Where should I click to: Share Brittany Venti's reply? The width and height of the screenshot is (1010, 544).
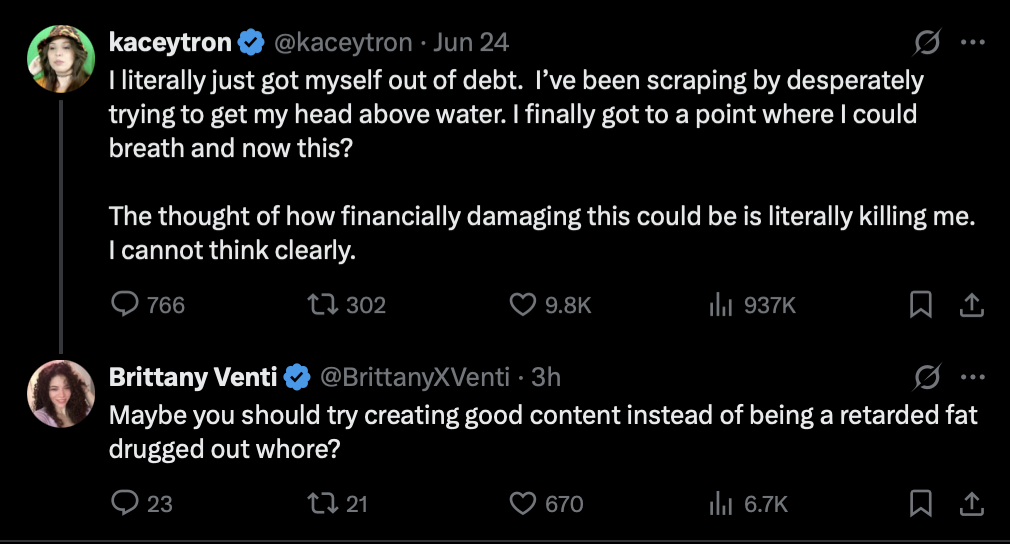(x=971, y=503)
